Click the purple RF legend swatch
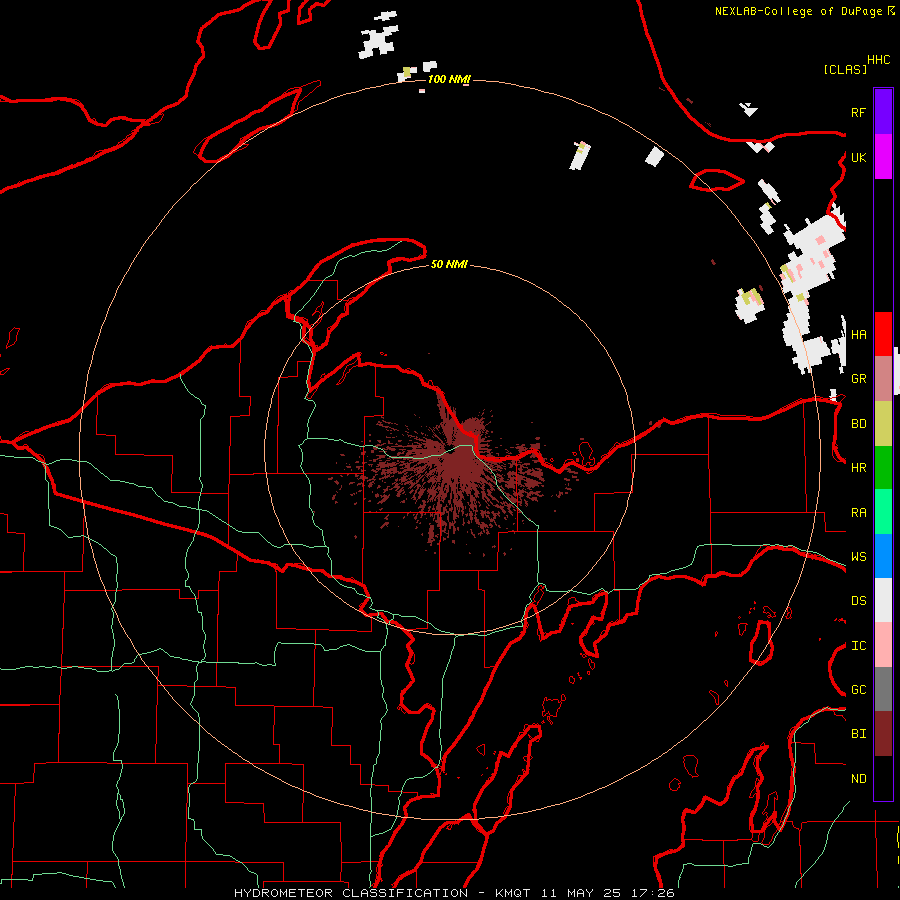 pos(883,111)
